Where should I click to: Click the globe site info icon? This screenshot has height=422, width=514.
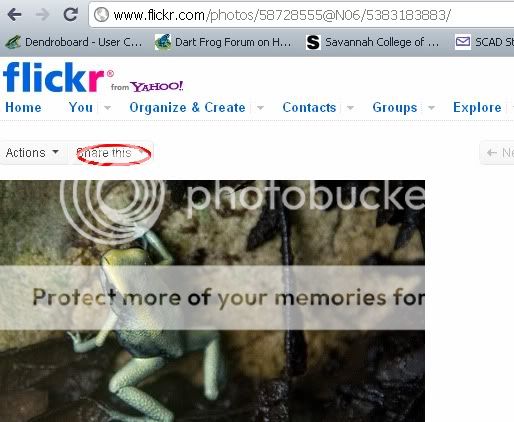(101, 14)
